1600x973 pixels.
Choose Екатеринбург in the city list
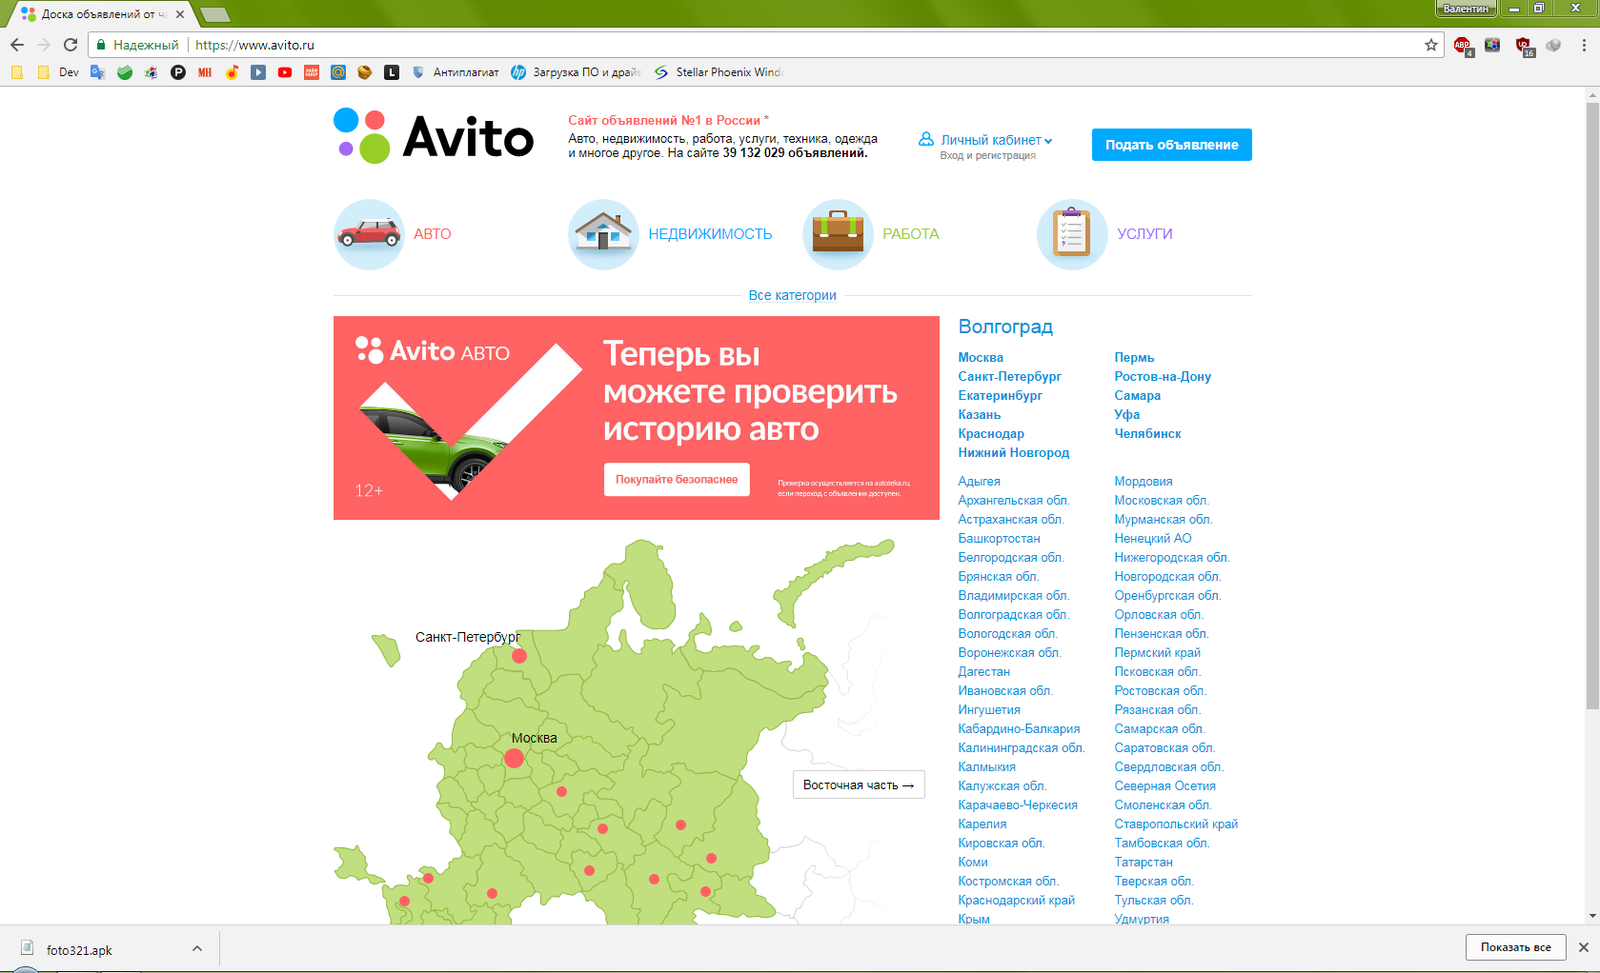(x=1000, y=395)
